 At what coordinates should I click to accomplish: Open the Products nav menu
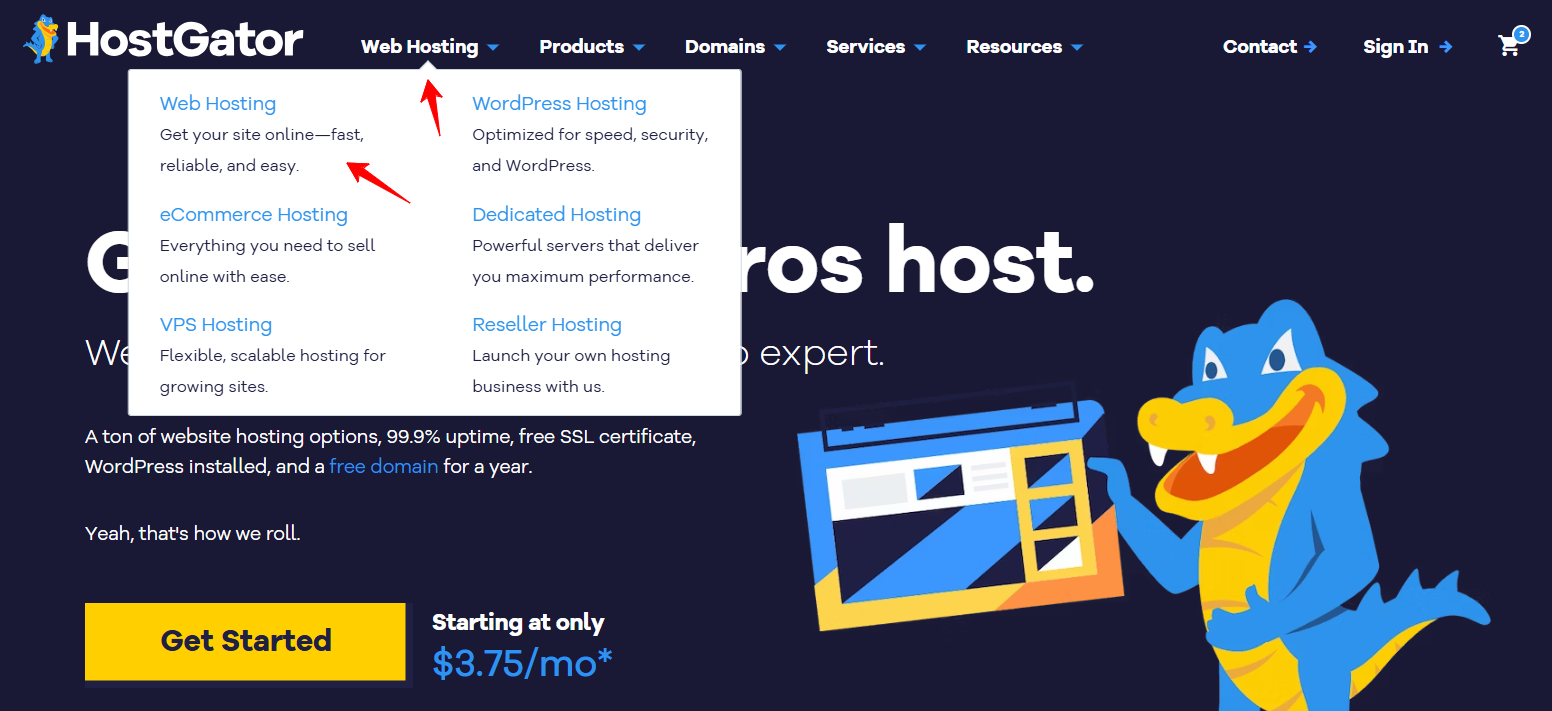tap(581, 46)
